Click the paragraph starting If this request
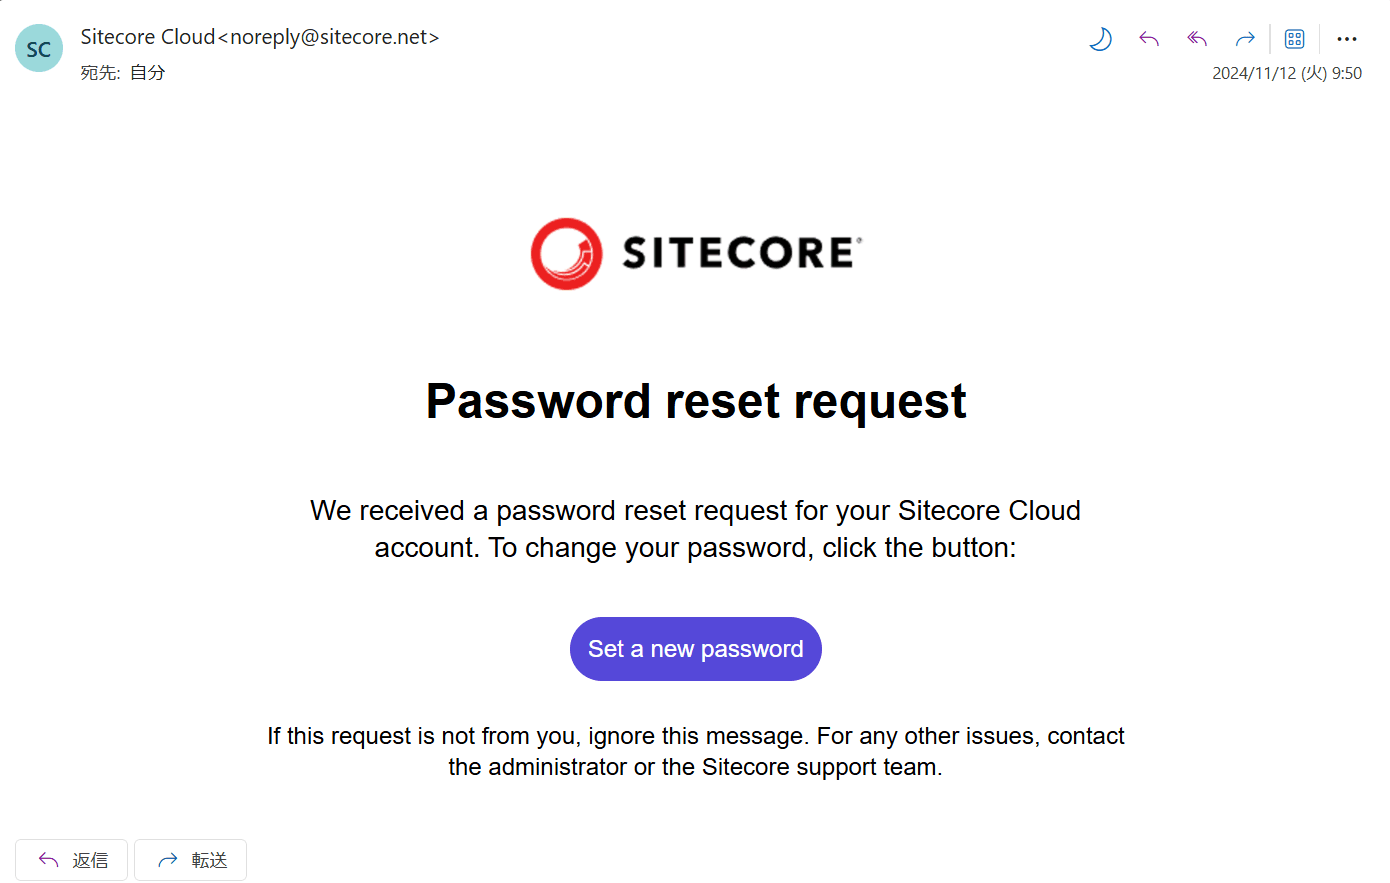 click(x=696, y=751)
